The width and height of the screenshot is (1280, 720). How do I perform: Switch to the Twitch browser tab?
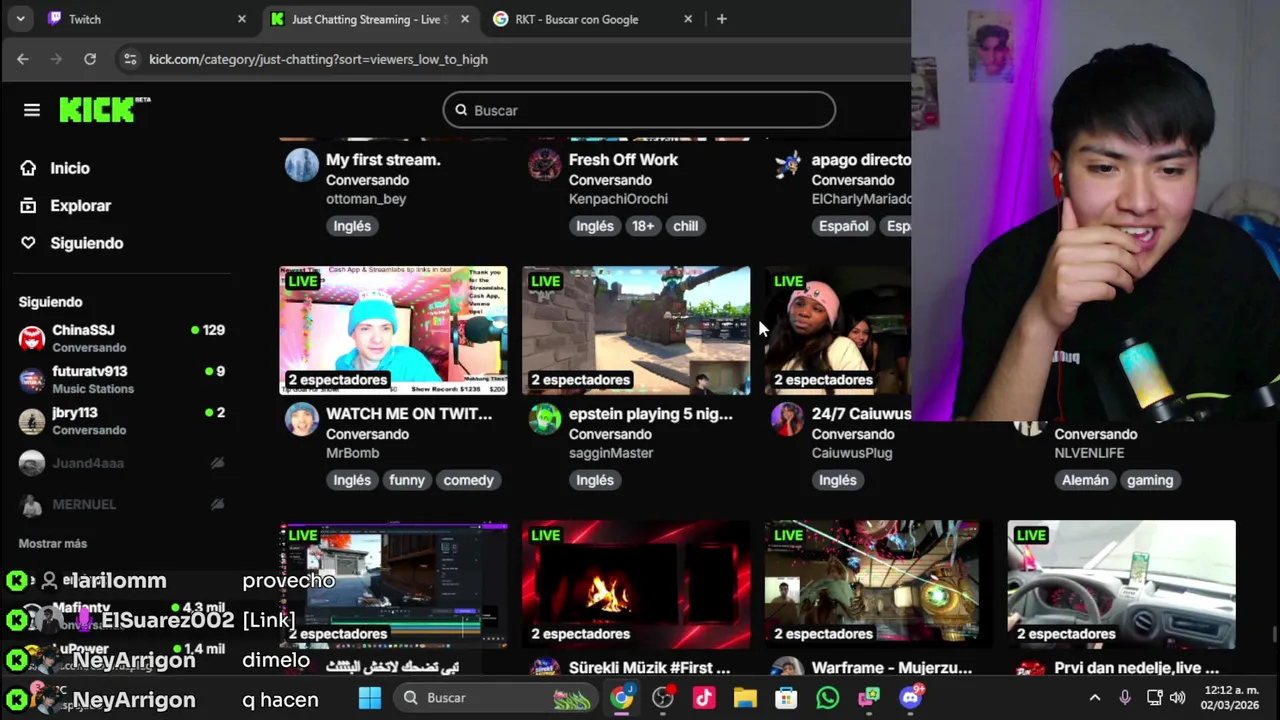tap(145, 19)
